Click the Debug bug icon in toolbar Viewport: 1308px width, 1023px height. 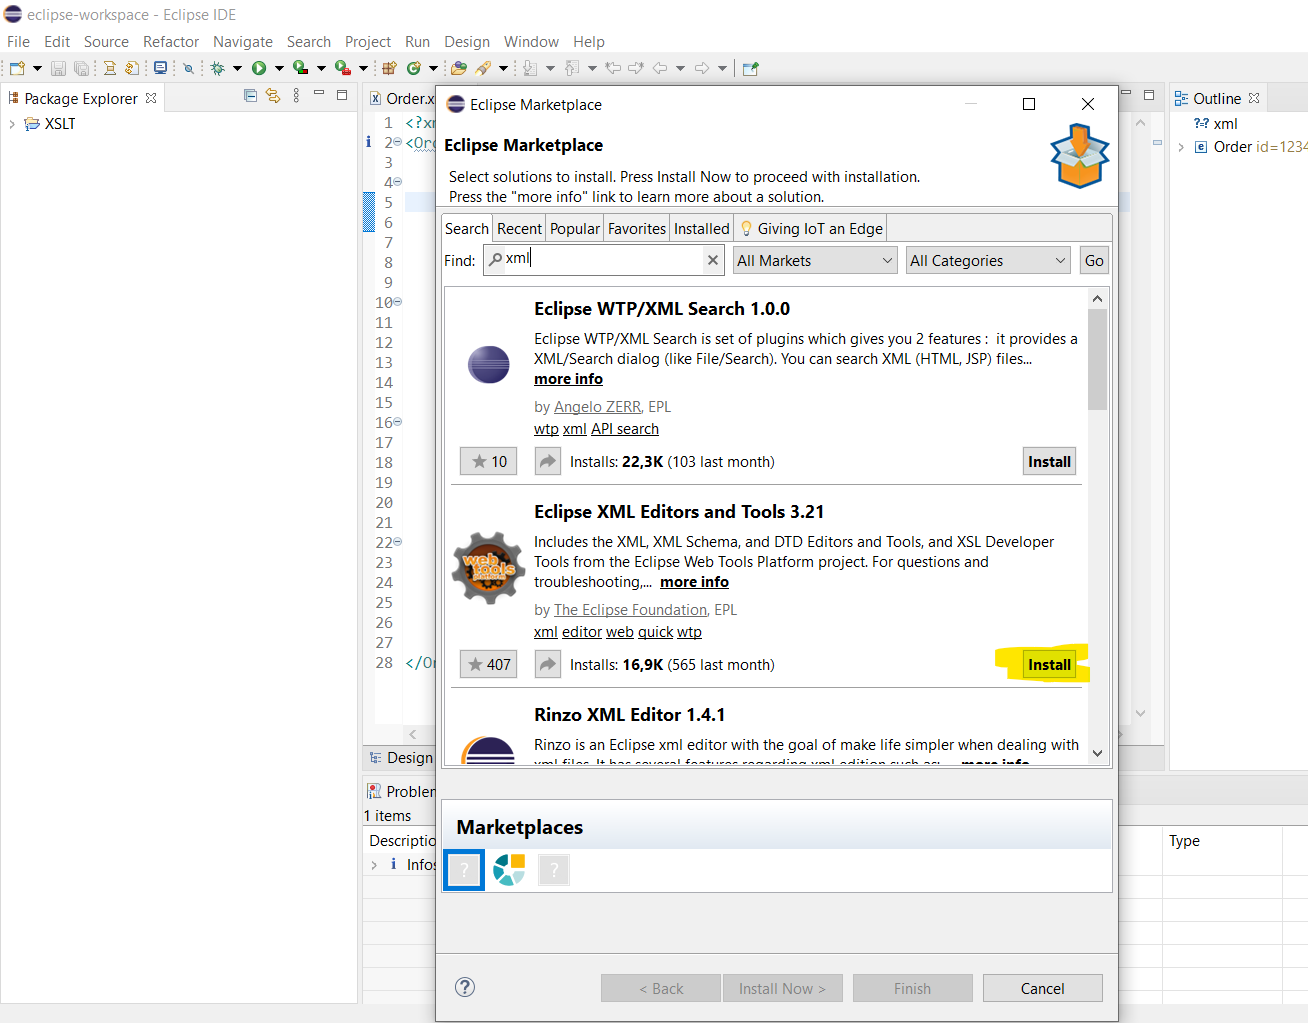[x=217, y=68]
